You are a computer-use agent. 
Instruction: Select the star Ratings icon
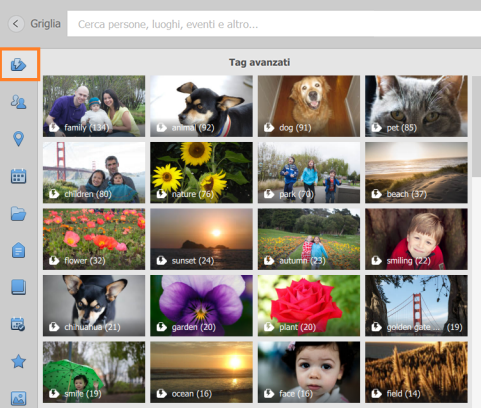[x=19, y=361]
